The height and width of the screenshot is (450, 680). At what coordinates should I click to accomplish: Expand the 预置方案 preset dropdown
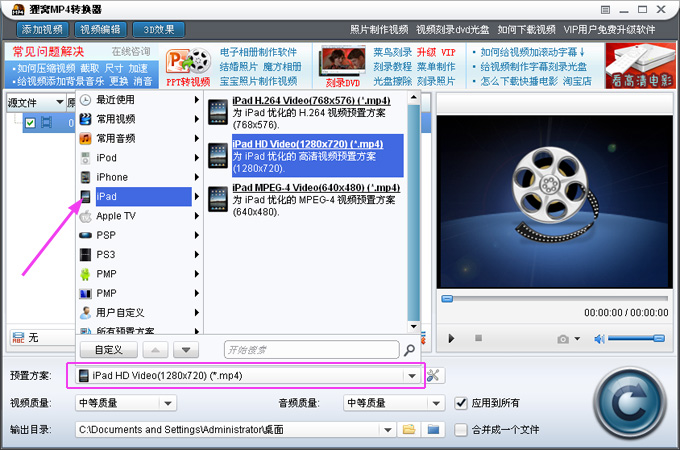pos(412,376)
